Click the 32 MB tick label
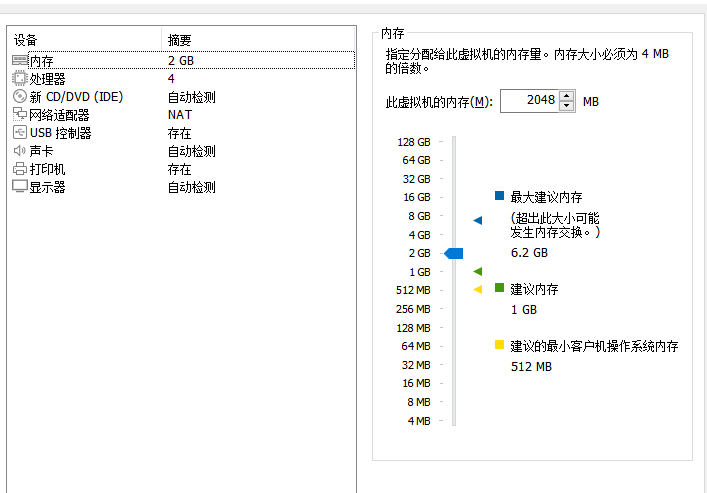The image size is (707, 493). (x=416, y=365)
